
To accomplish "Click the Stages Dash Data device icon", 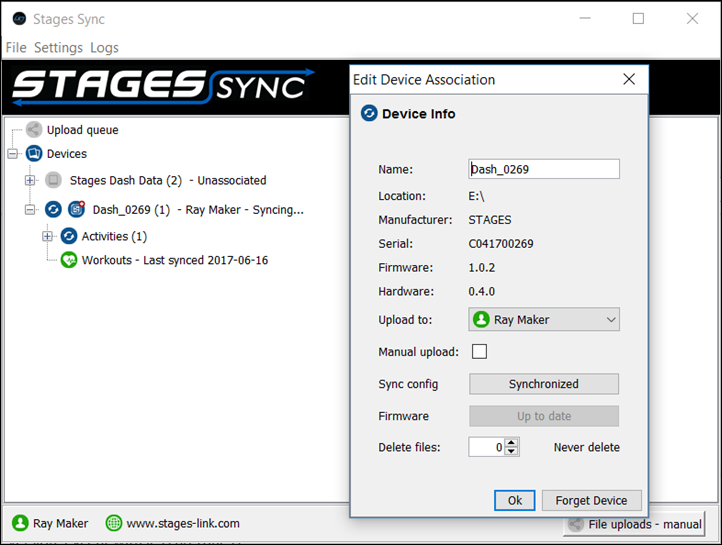I will 54,181.
